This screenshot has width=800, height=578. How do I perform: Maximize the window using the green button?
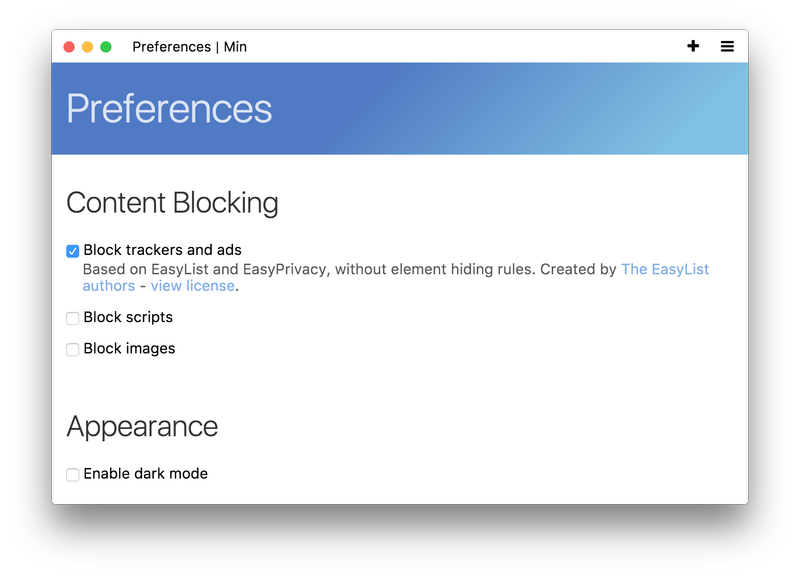coord(106,47)
